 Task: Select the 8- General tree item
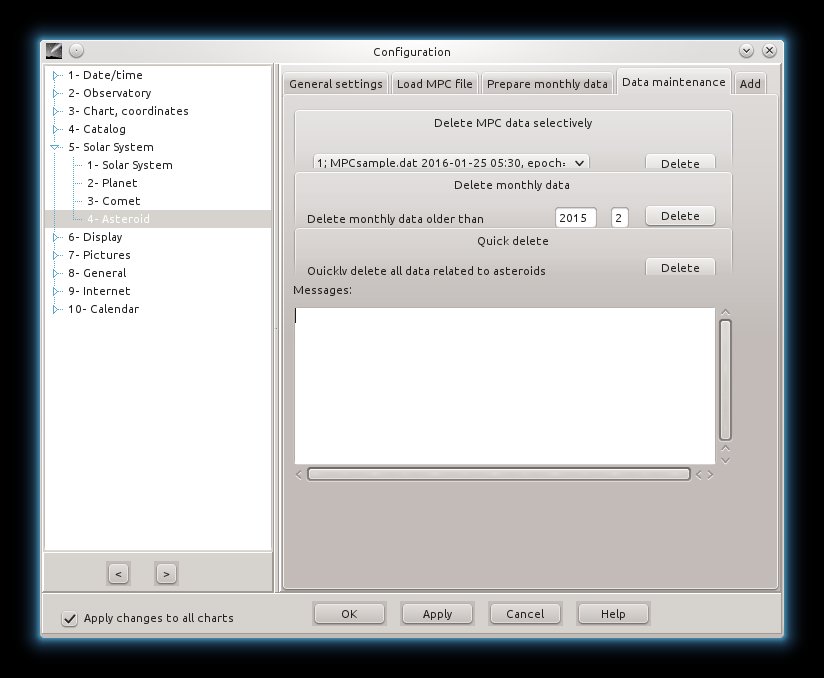97,273
